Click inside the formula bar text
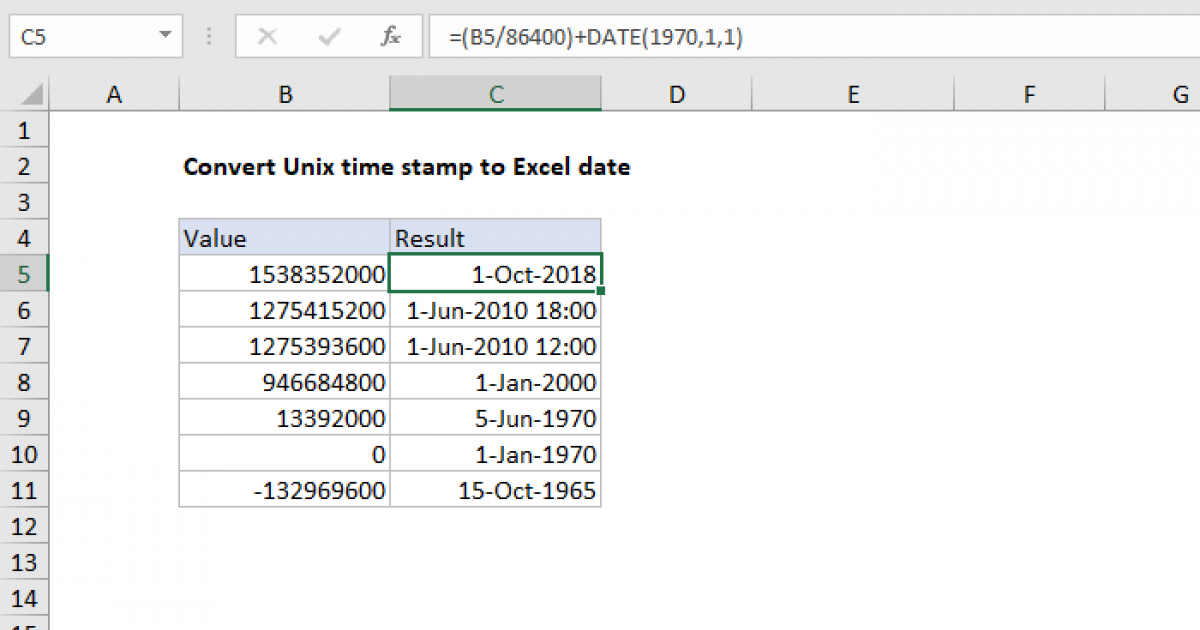The height and width of the screenshot is (630, 1200). point(800,37)
